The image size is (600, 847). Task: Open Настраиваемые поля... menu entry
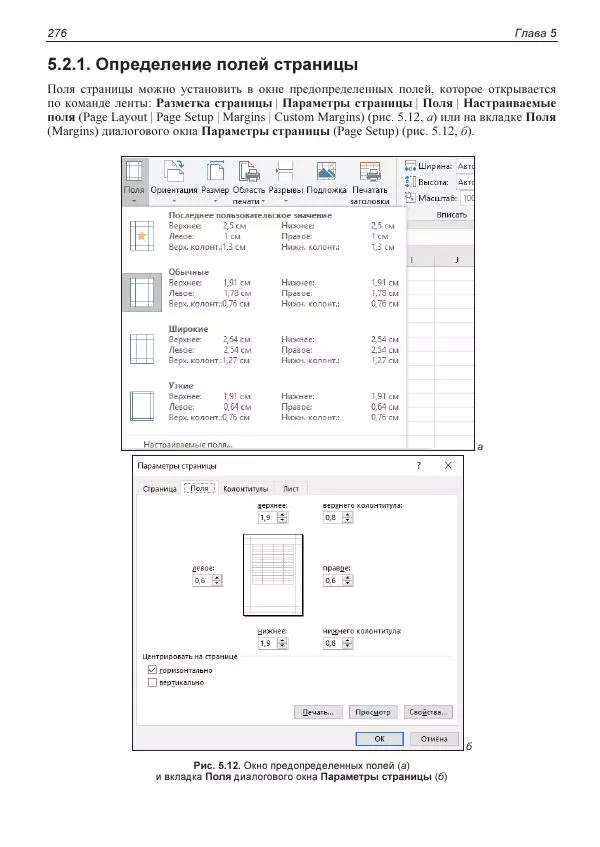click(x=187, y=443)
